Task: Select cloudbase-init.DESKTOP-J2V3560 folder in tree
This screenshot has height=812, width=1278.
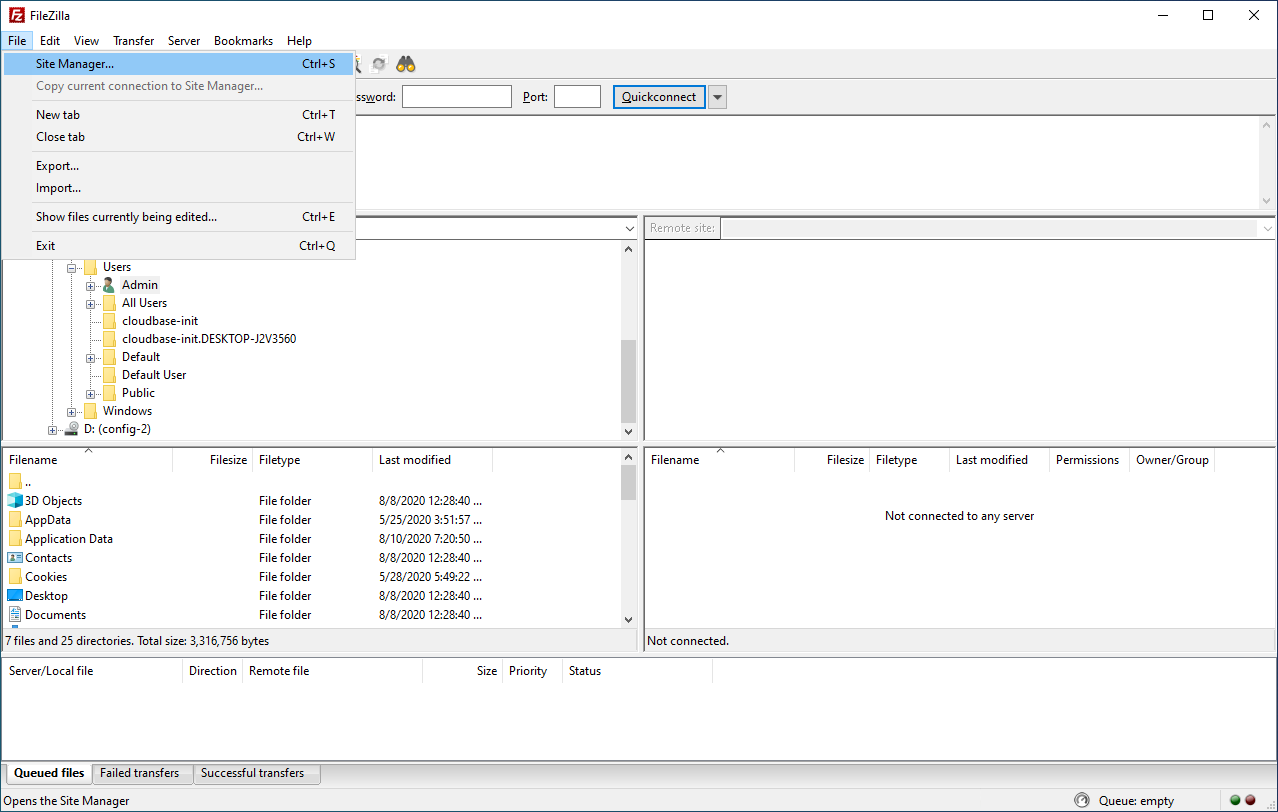Action: click(208, 339)
